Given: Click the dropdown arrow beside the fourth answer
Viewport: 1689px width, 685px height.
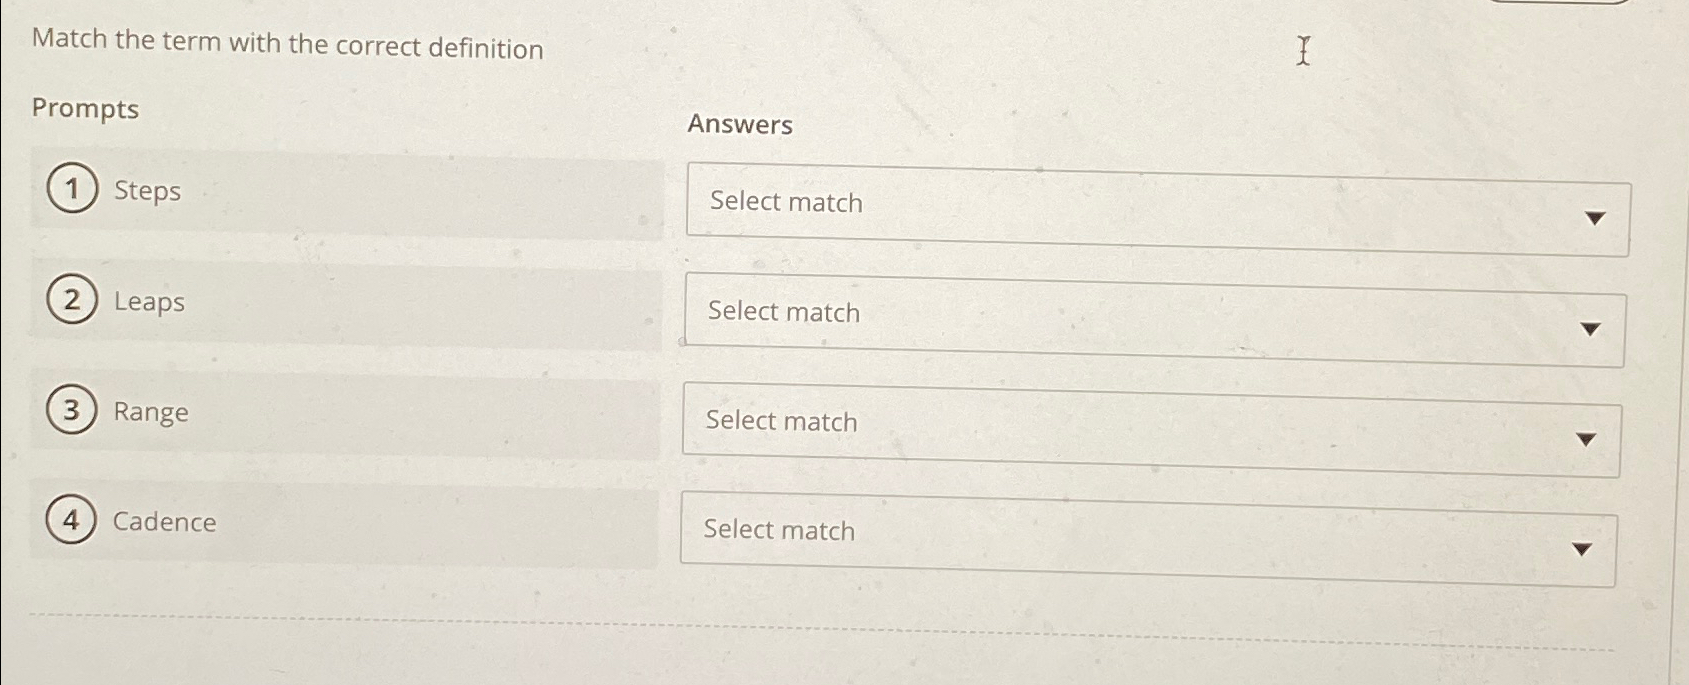Looking at the screenshot, I should [x=1583, y=549].
